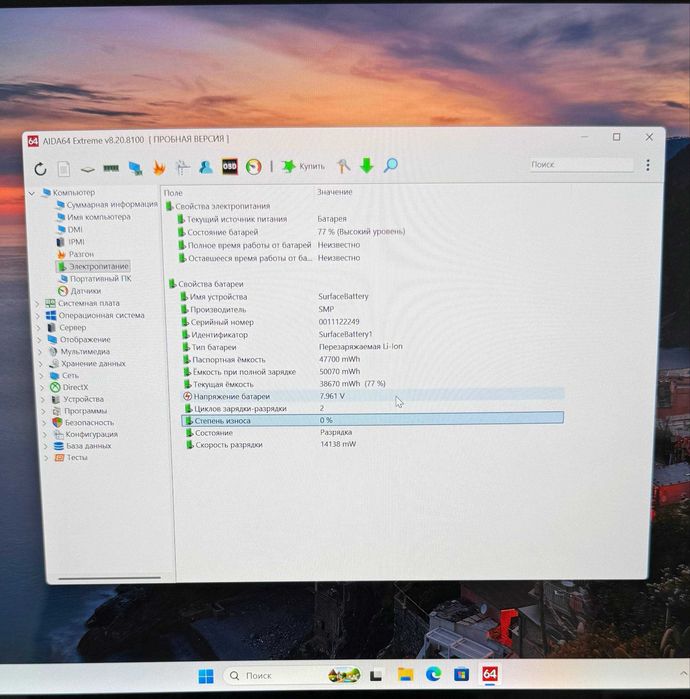Open the sensor gauge panel icon
Image resolution: width=690 pixels, height=699 pixels.
coord(253,167)
